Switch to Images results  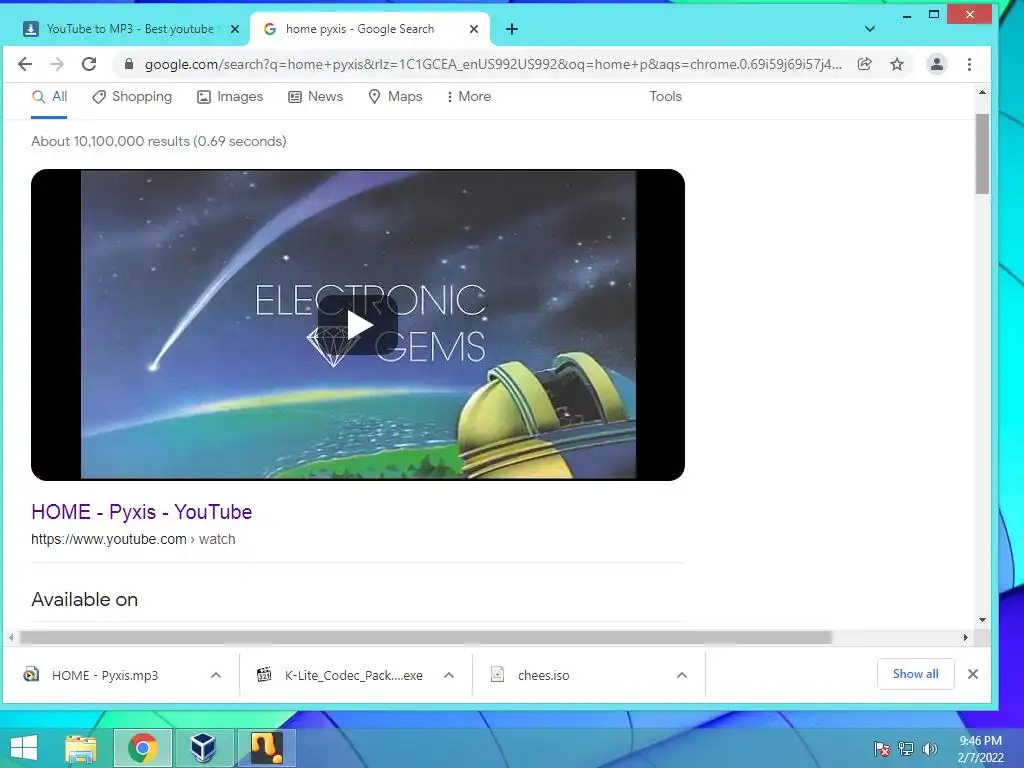(x=230, y=97)
